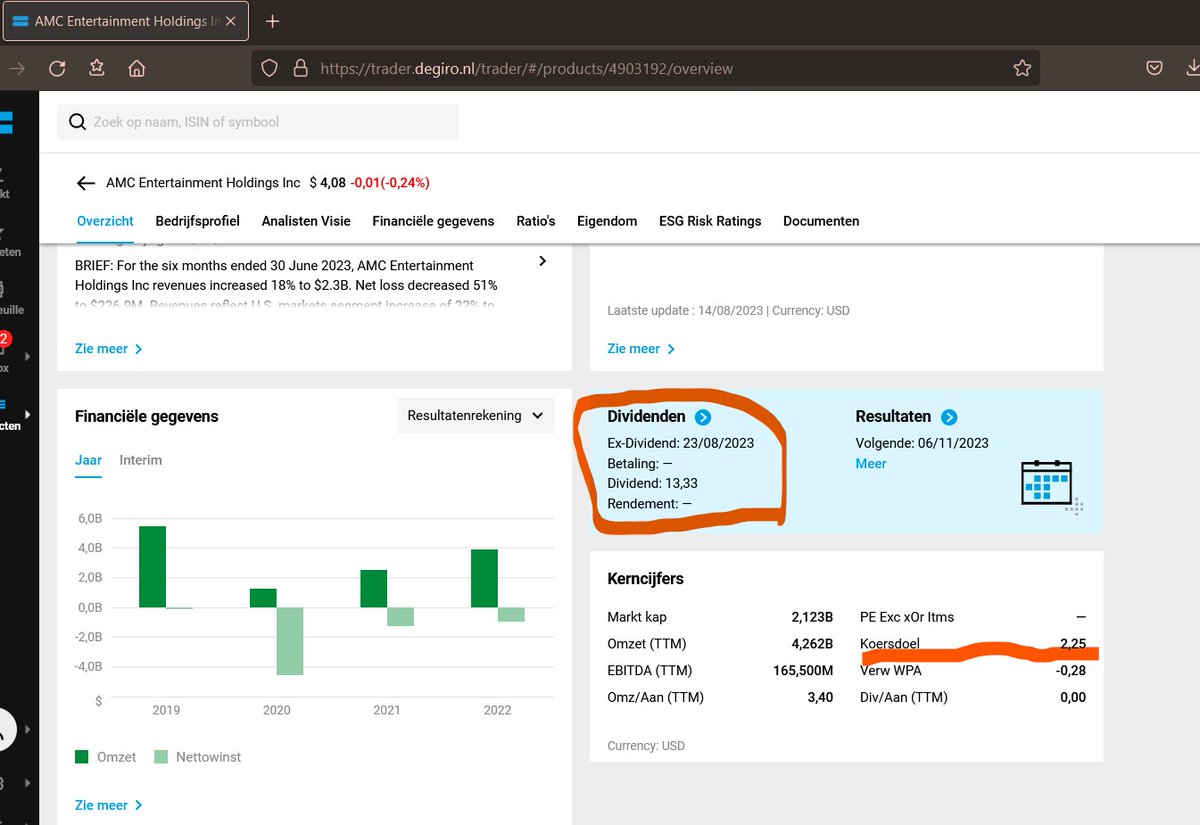Click the search magnifier icon
The image size is (1200, 825).
(77, 122)
